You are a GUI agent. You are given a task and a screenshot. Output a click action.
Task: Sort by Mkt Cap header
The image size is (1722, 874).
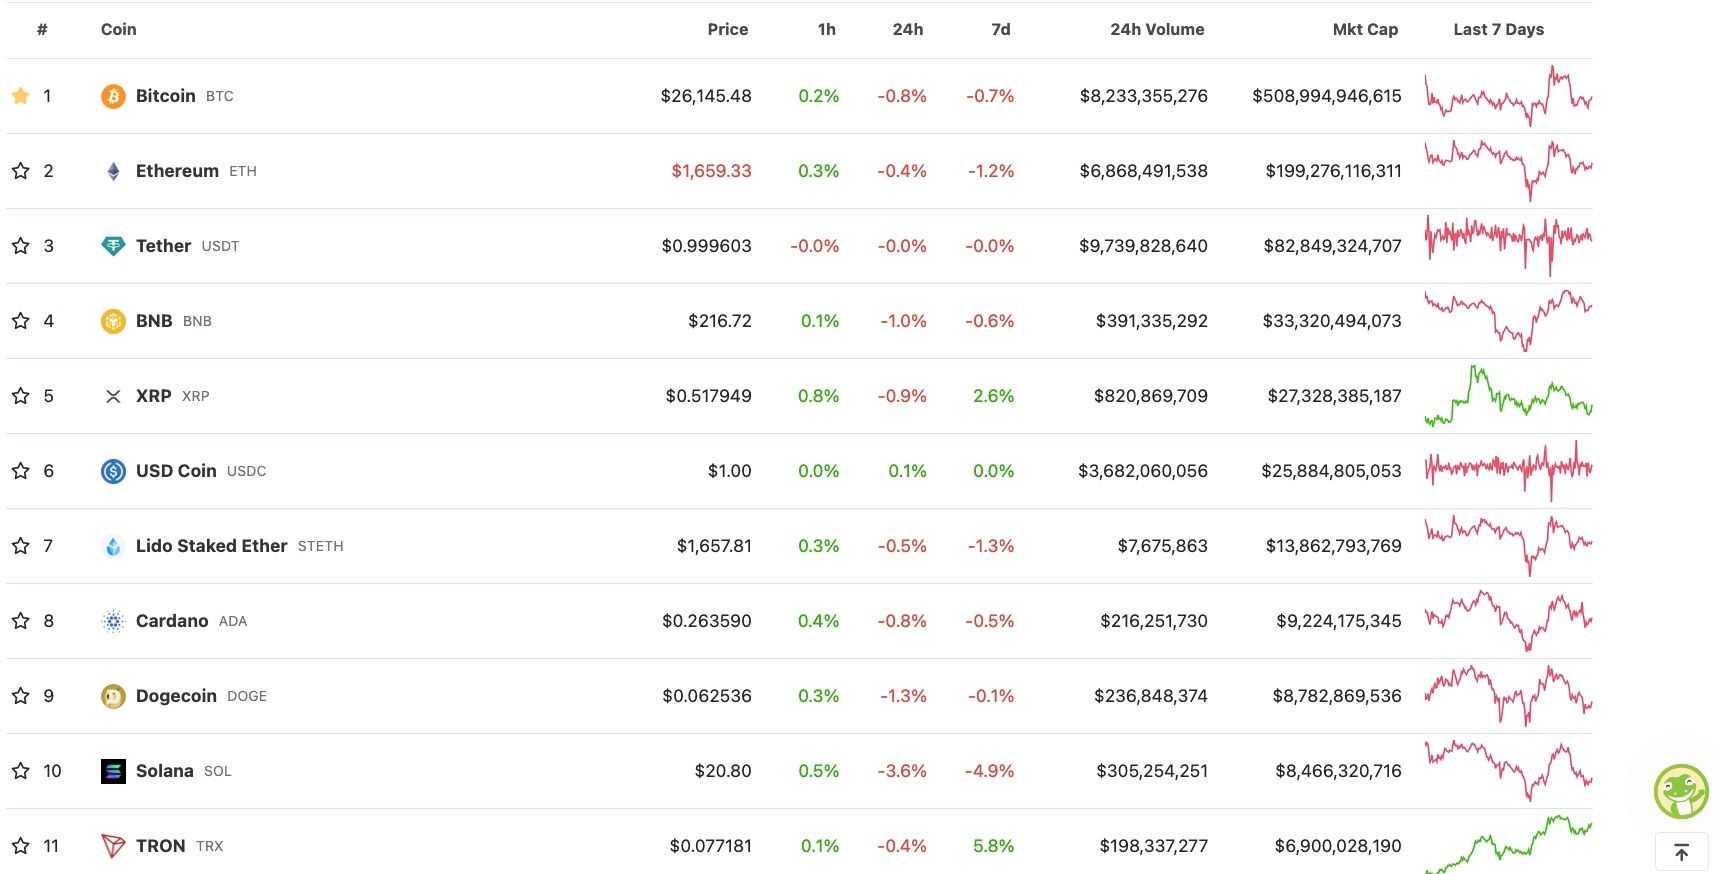(1366, 29)
